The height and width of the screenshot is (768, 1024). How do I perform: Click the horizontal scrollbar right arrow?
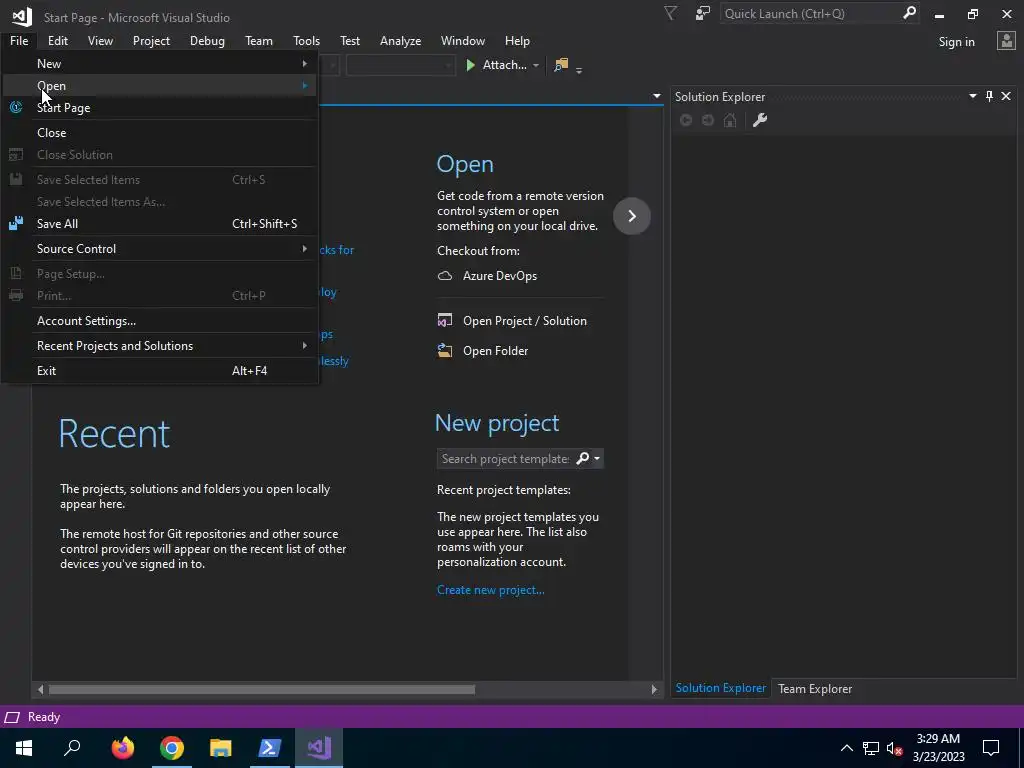coord(654,689)
